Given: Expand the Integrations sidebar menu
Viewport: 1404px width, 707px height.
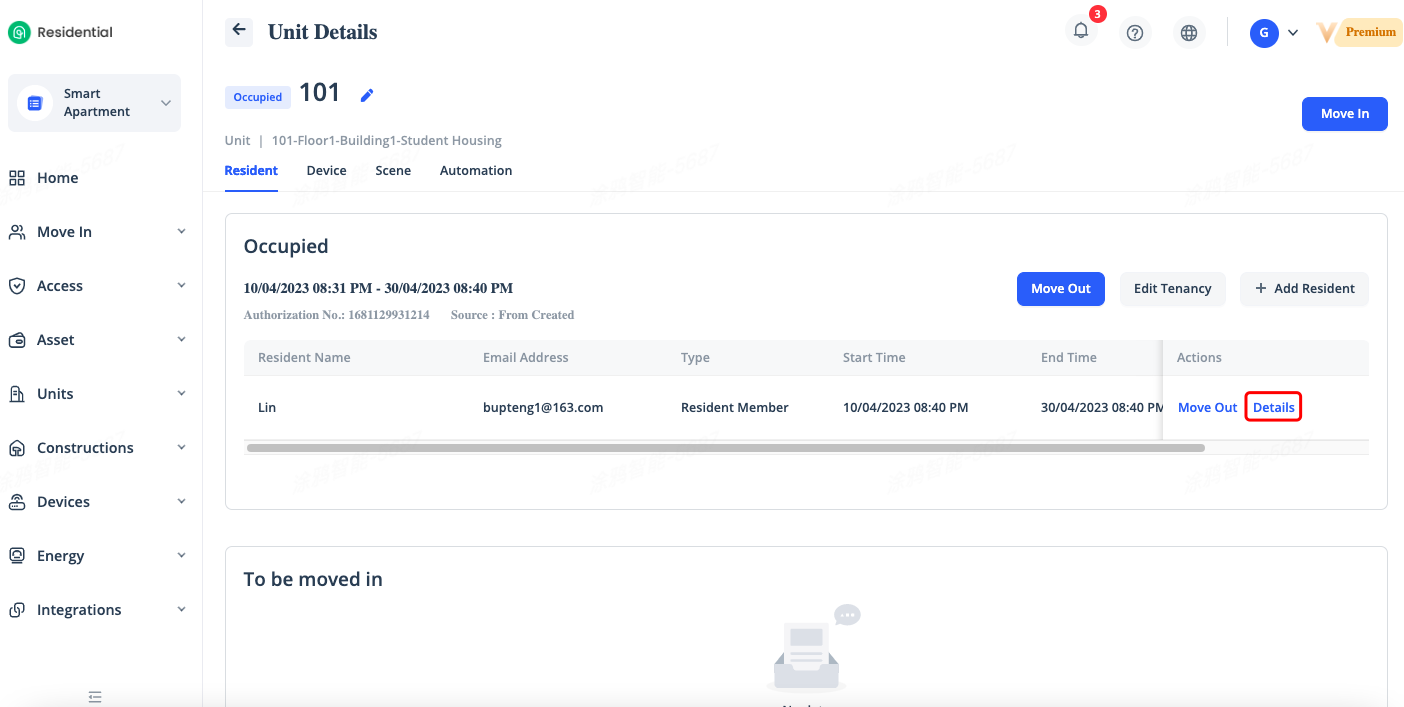Looking at the screenshot, I should [x=95, y=610].
